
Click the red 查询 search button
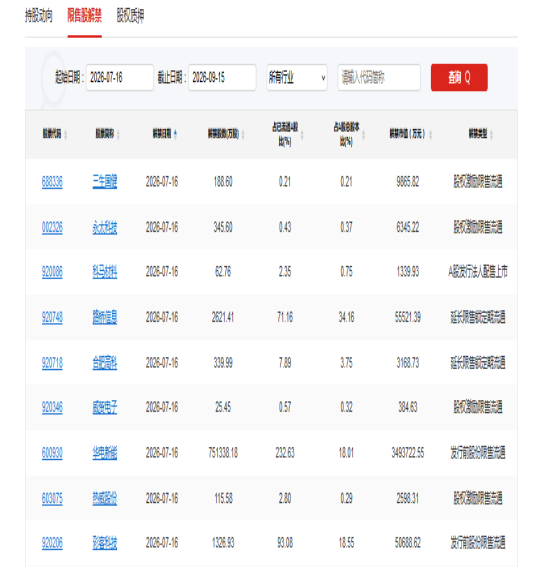pos(459,78)
